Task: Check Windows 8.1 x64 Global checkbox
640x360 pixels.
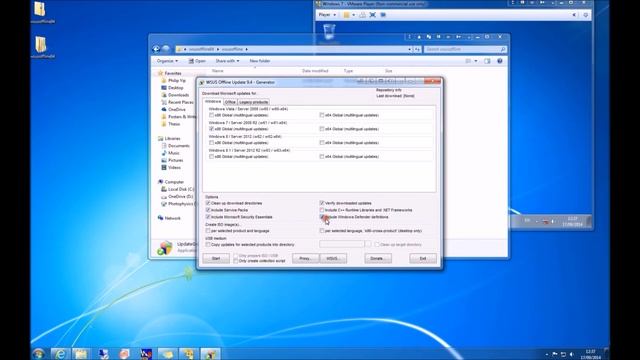Action: 322,156
